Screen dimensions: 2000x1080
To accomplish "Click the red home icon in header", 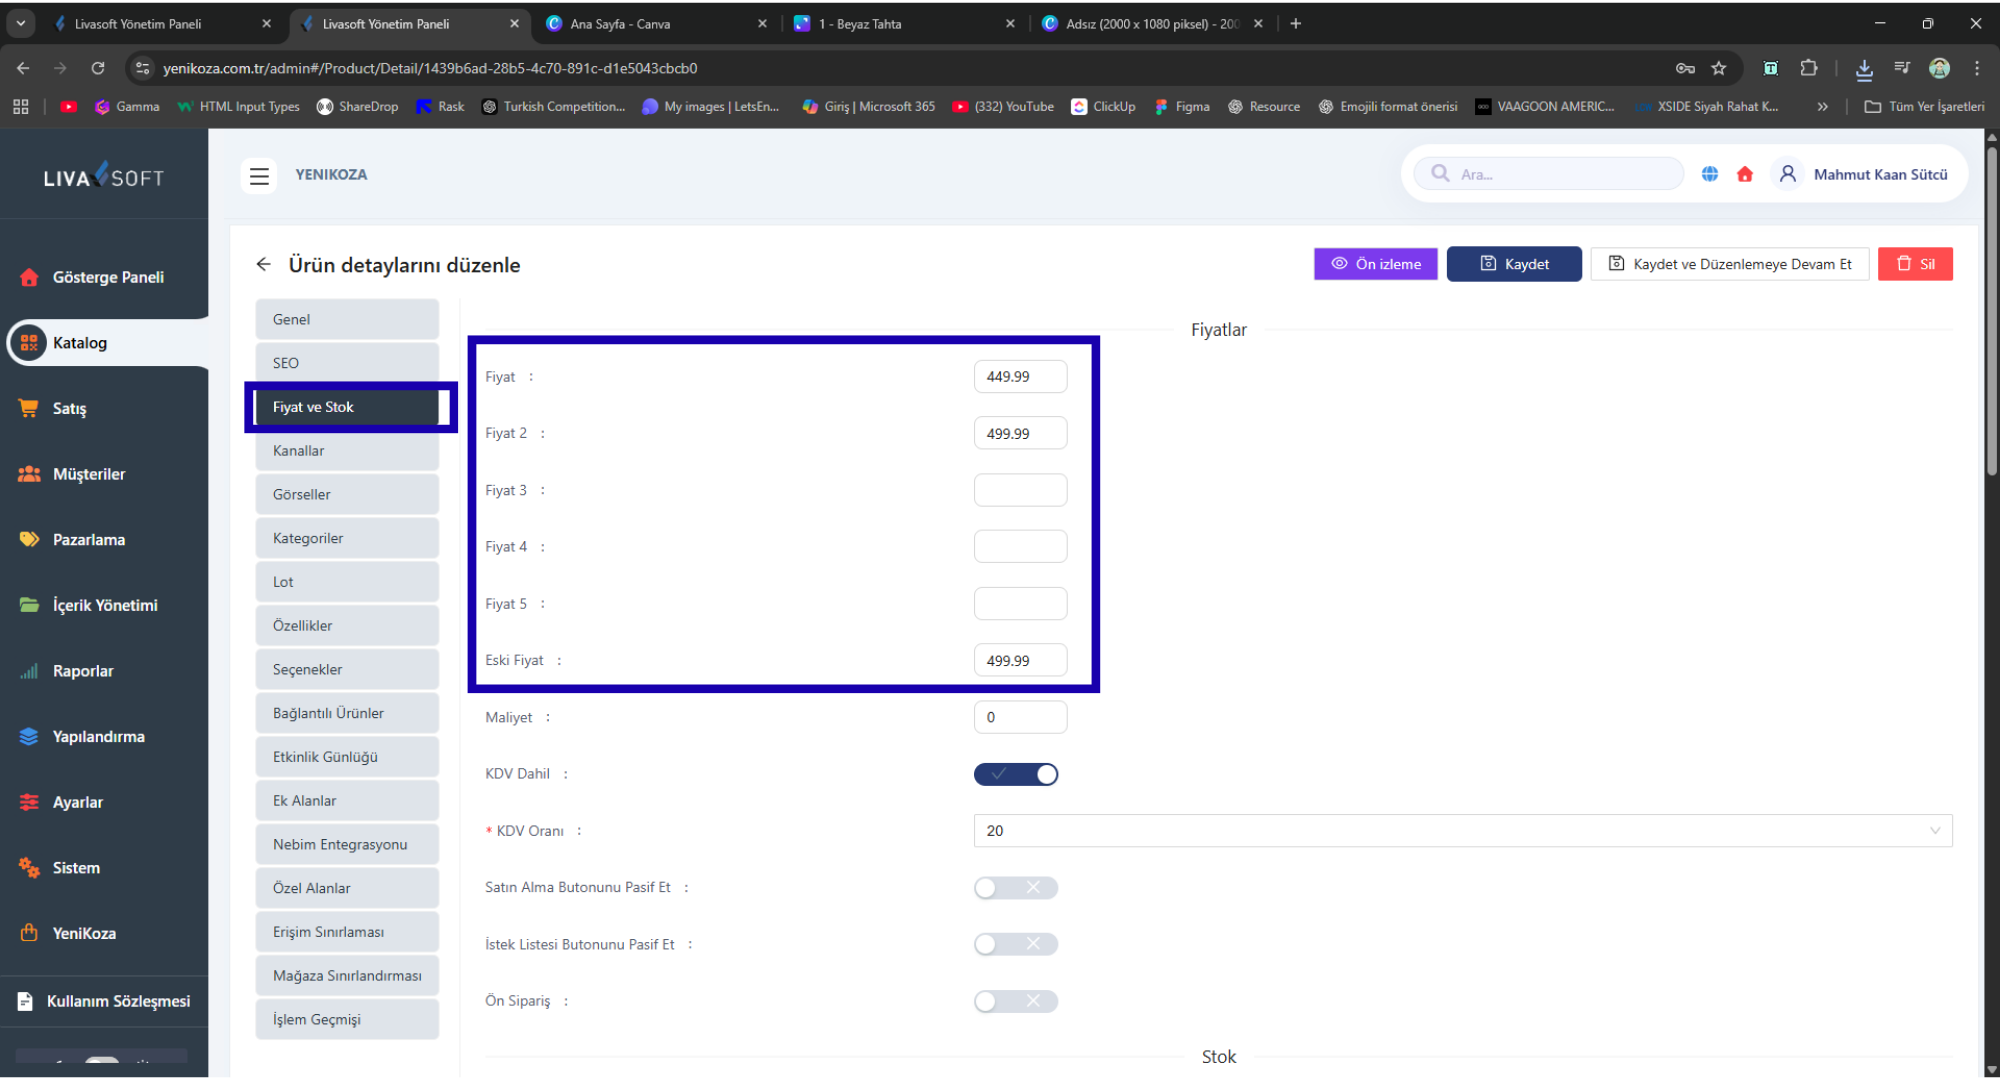I will pyautogui.click(x=1745, y=174).
